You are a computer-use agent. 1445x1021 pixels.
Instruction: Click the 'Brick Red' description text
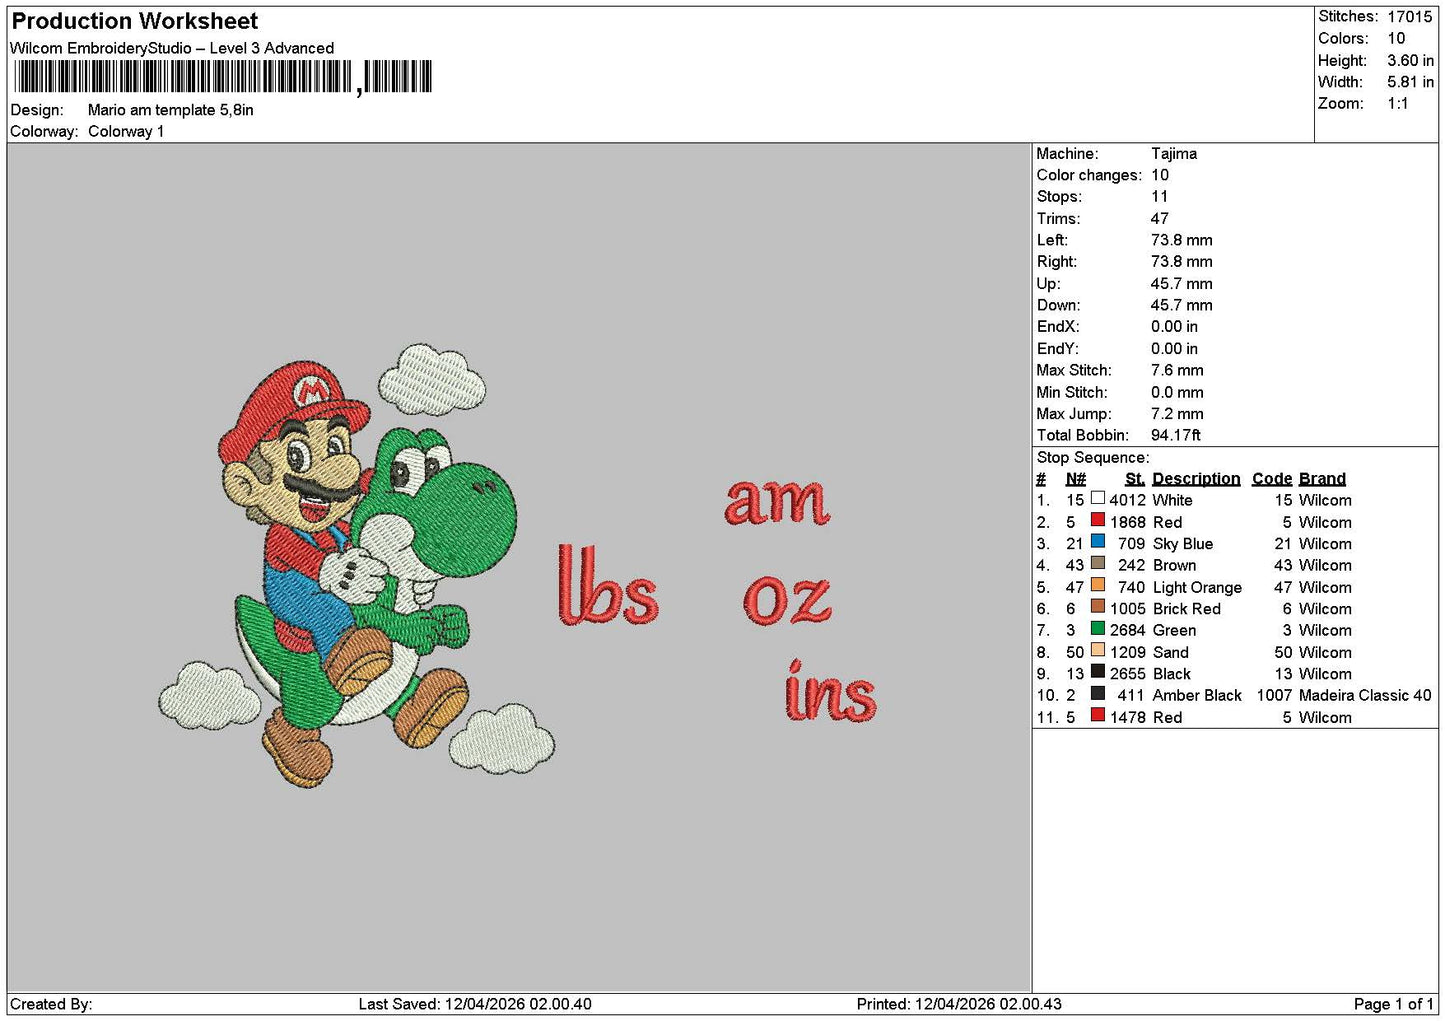point(1186,609)
